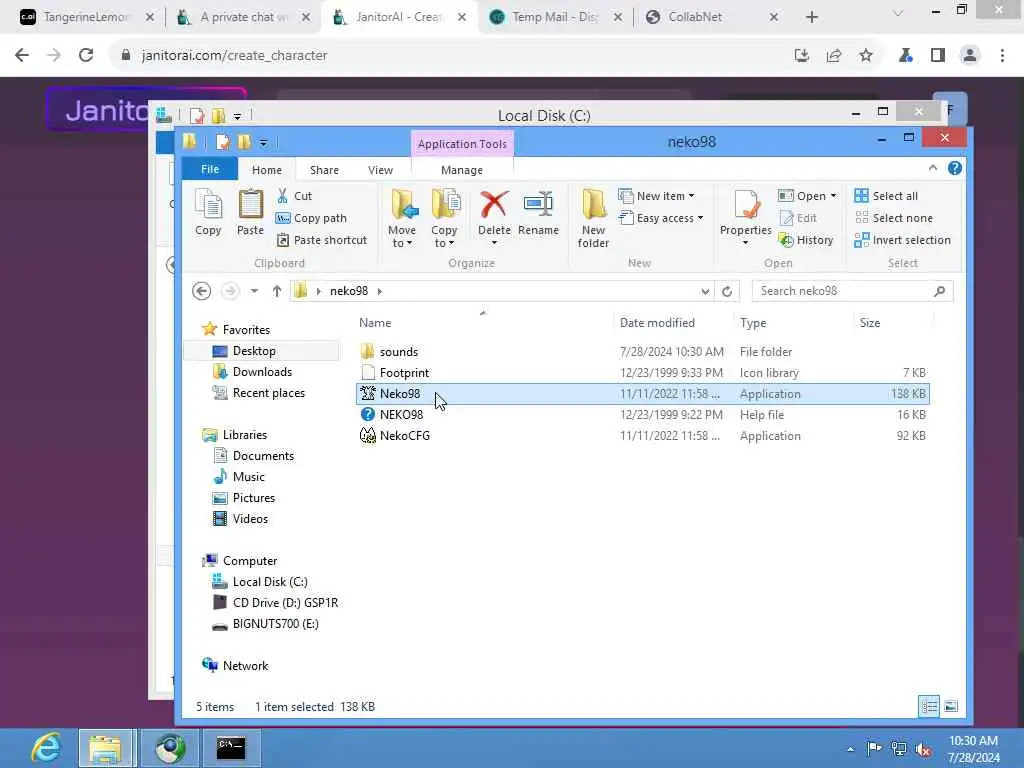Collapse the ribbon with chevron
This screenshot has width=1024, height=768.
point(933,168)
